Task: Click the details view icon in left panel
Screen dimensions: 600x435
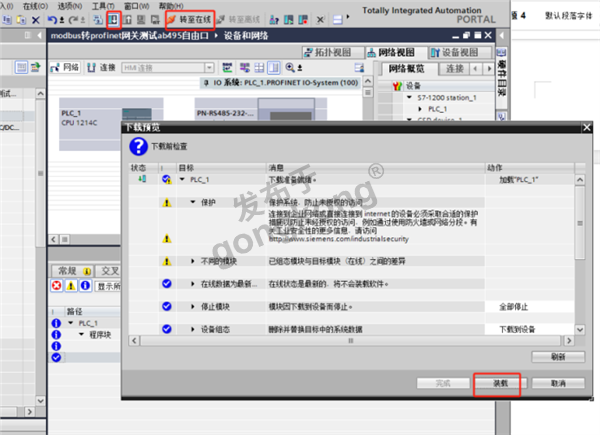Action: (x=21, y=68)
